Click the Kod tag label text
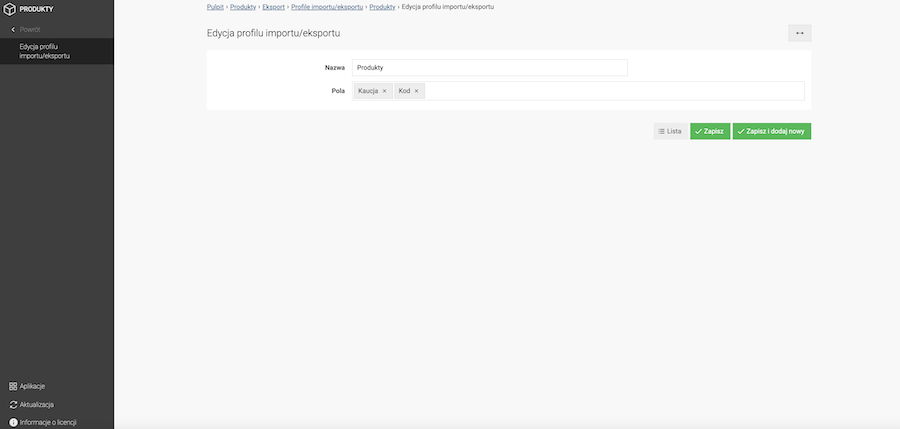Image resolution: width=900 pixels, height=429 pixels. coord(404,91)
